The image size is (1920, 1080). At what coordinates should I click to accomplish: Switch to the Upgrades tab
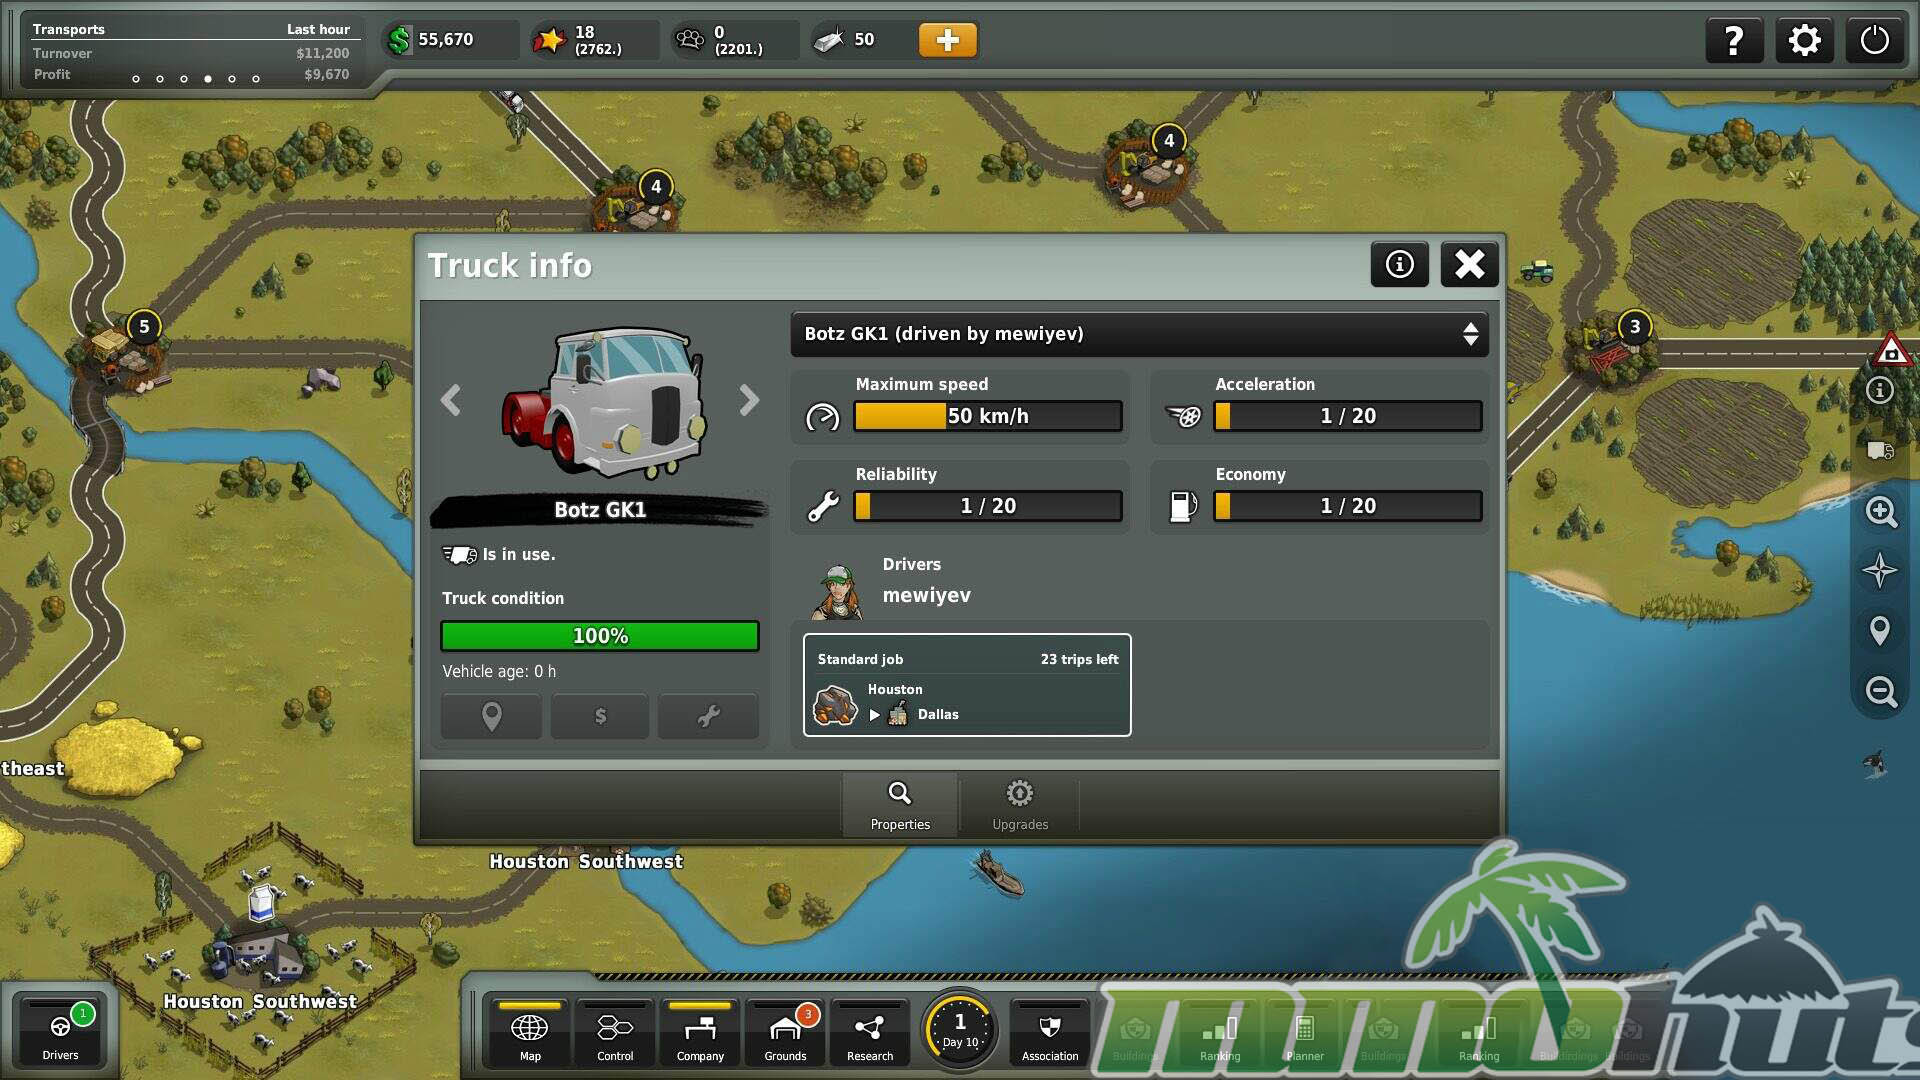click(1019, 805)
